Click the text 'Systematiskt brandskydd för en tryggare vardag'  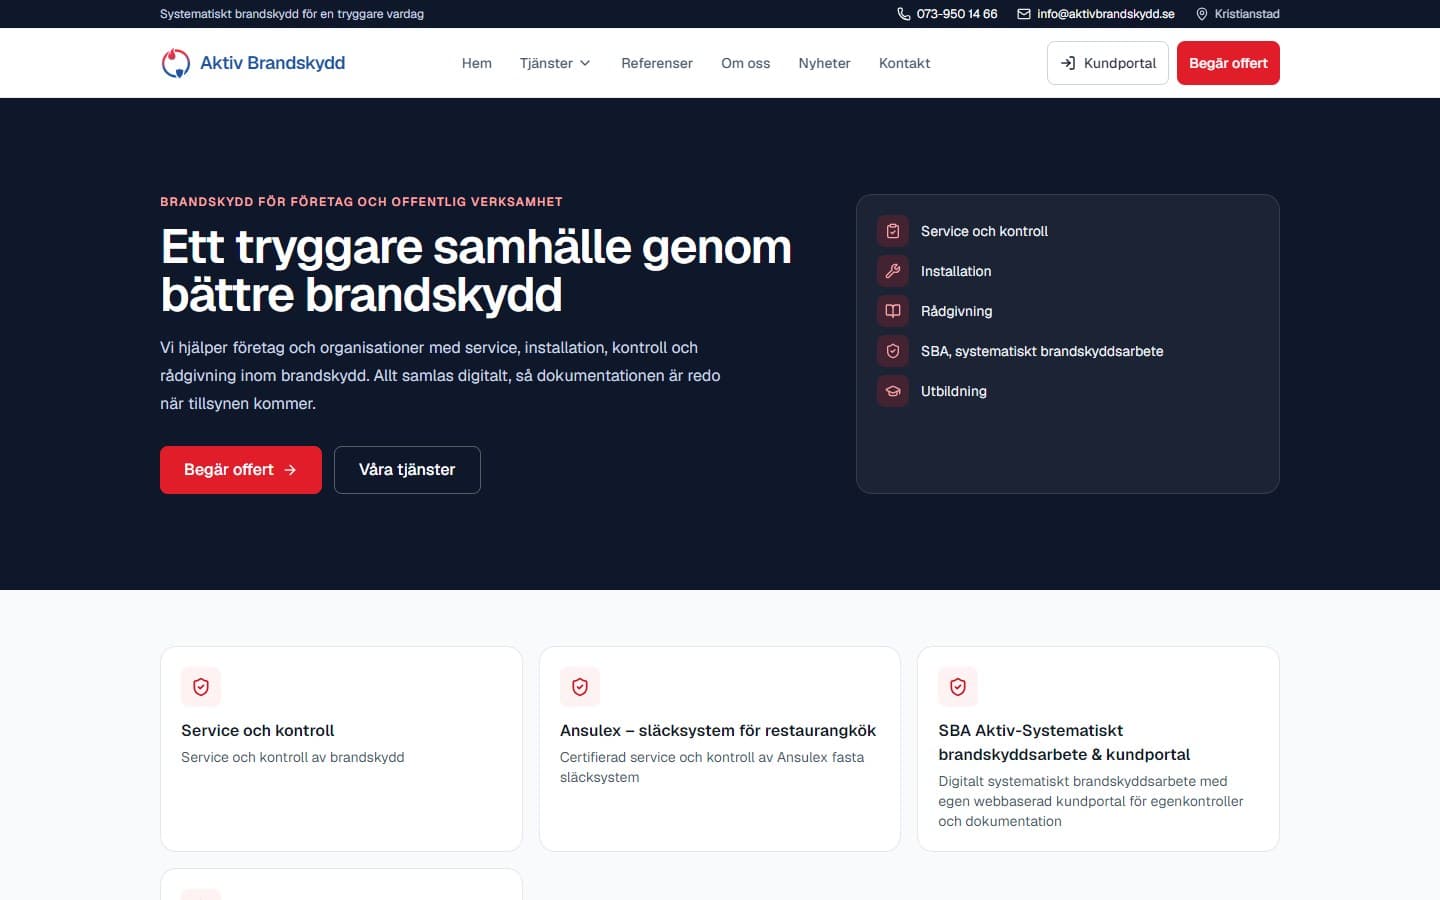[292, 14]
